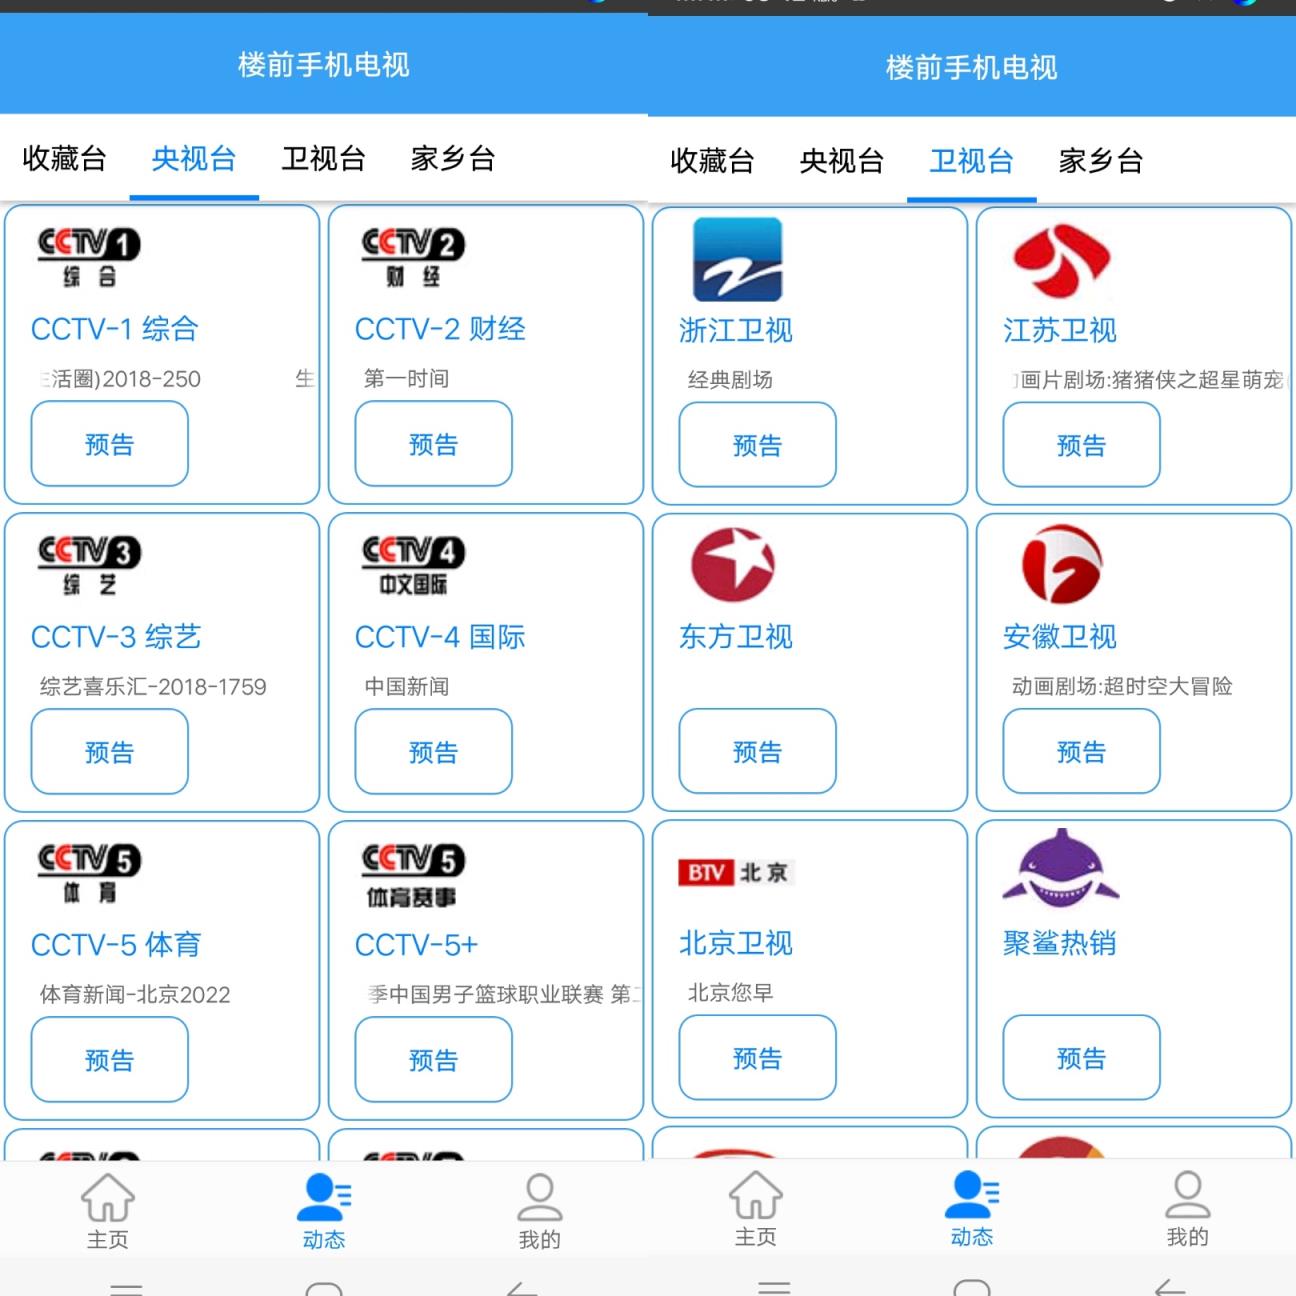Viewport: 1296px width, 1296px height.
Task: Open the BTV 北京卫视 logo
Action: 737,871
